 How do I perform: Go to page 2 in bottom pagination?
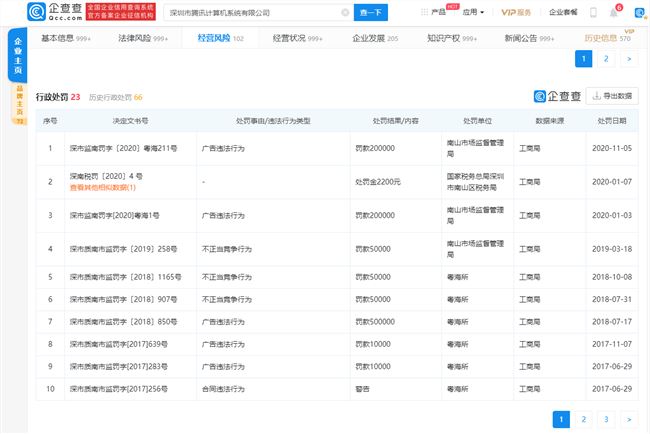coord(583,419)
